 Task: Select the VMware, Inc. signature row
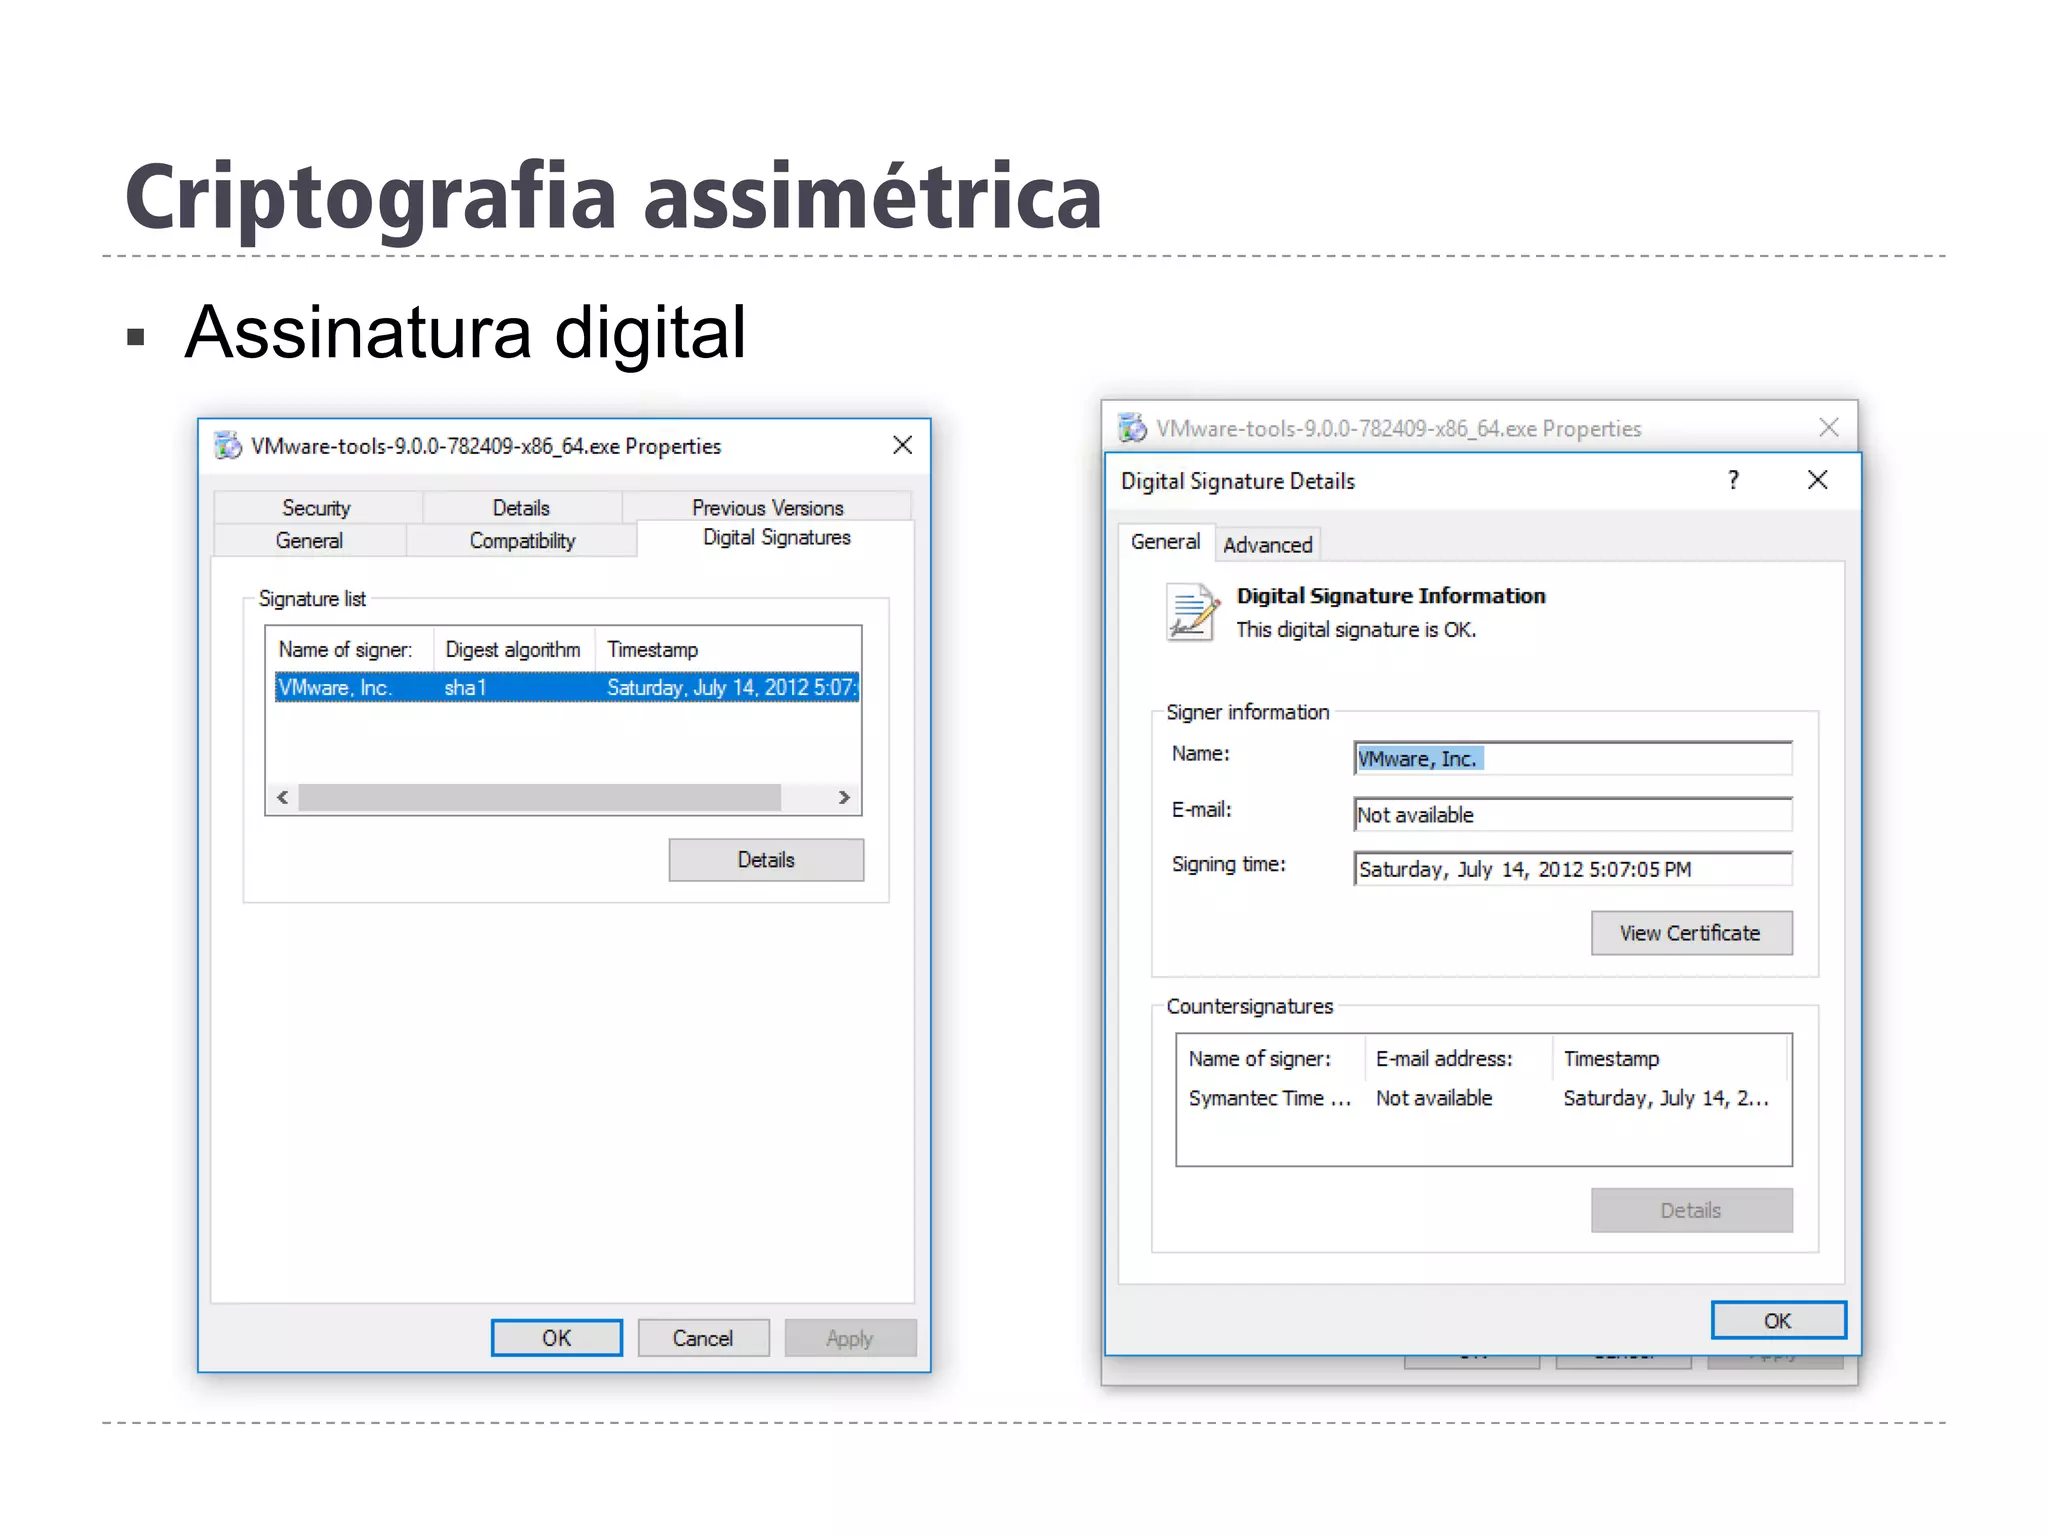[567, 688]
